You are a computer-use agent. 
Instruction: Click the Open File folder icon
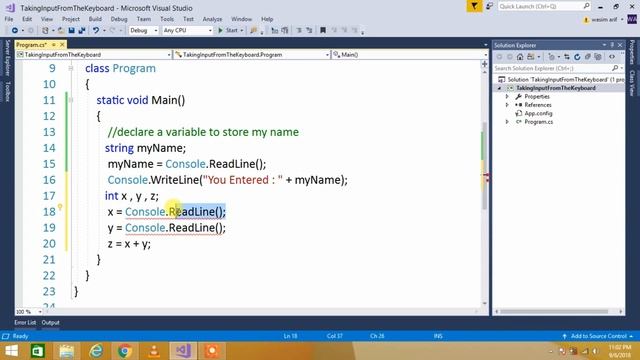[x=61, y=31]
